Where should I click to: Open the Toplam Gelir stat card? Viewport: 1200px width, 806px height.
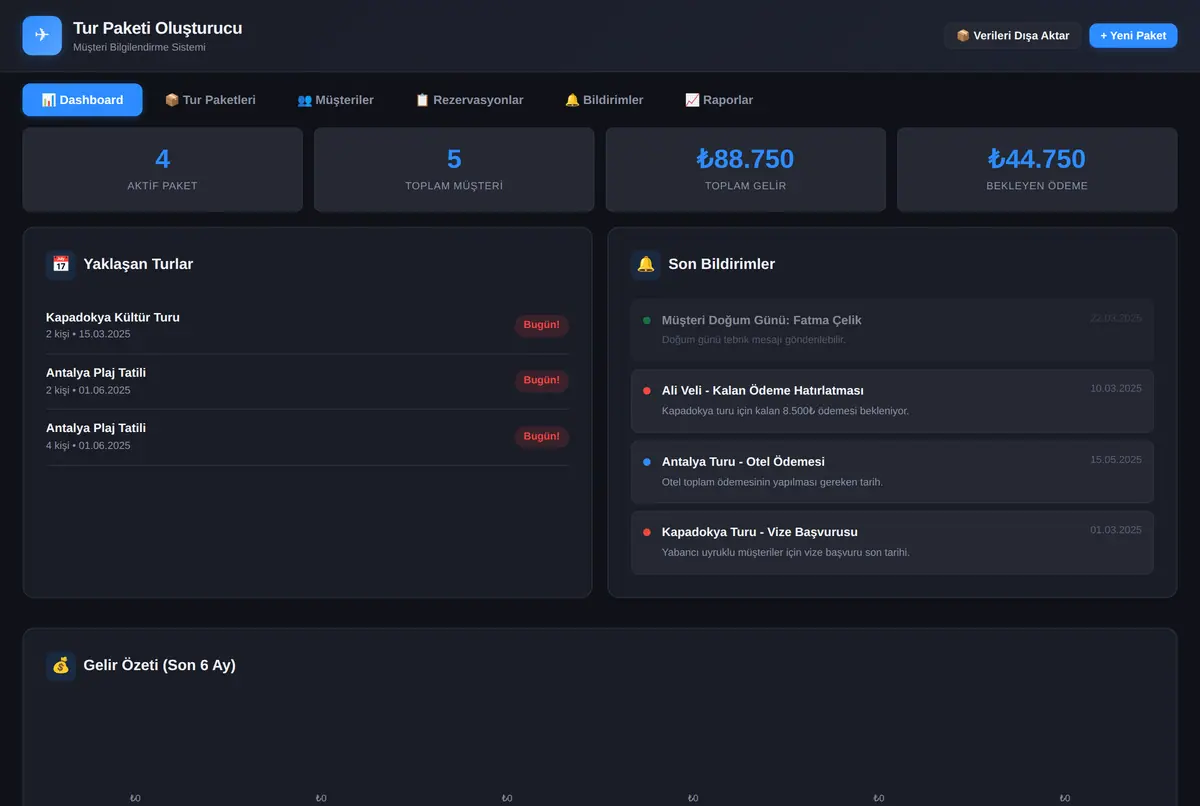point(746,169)
